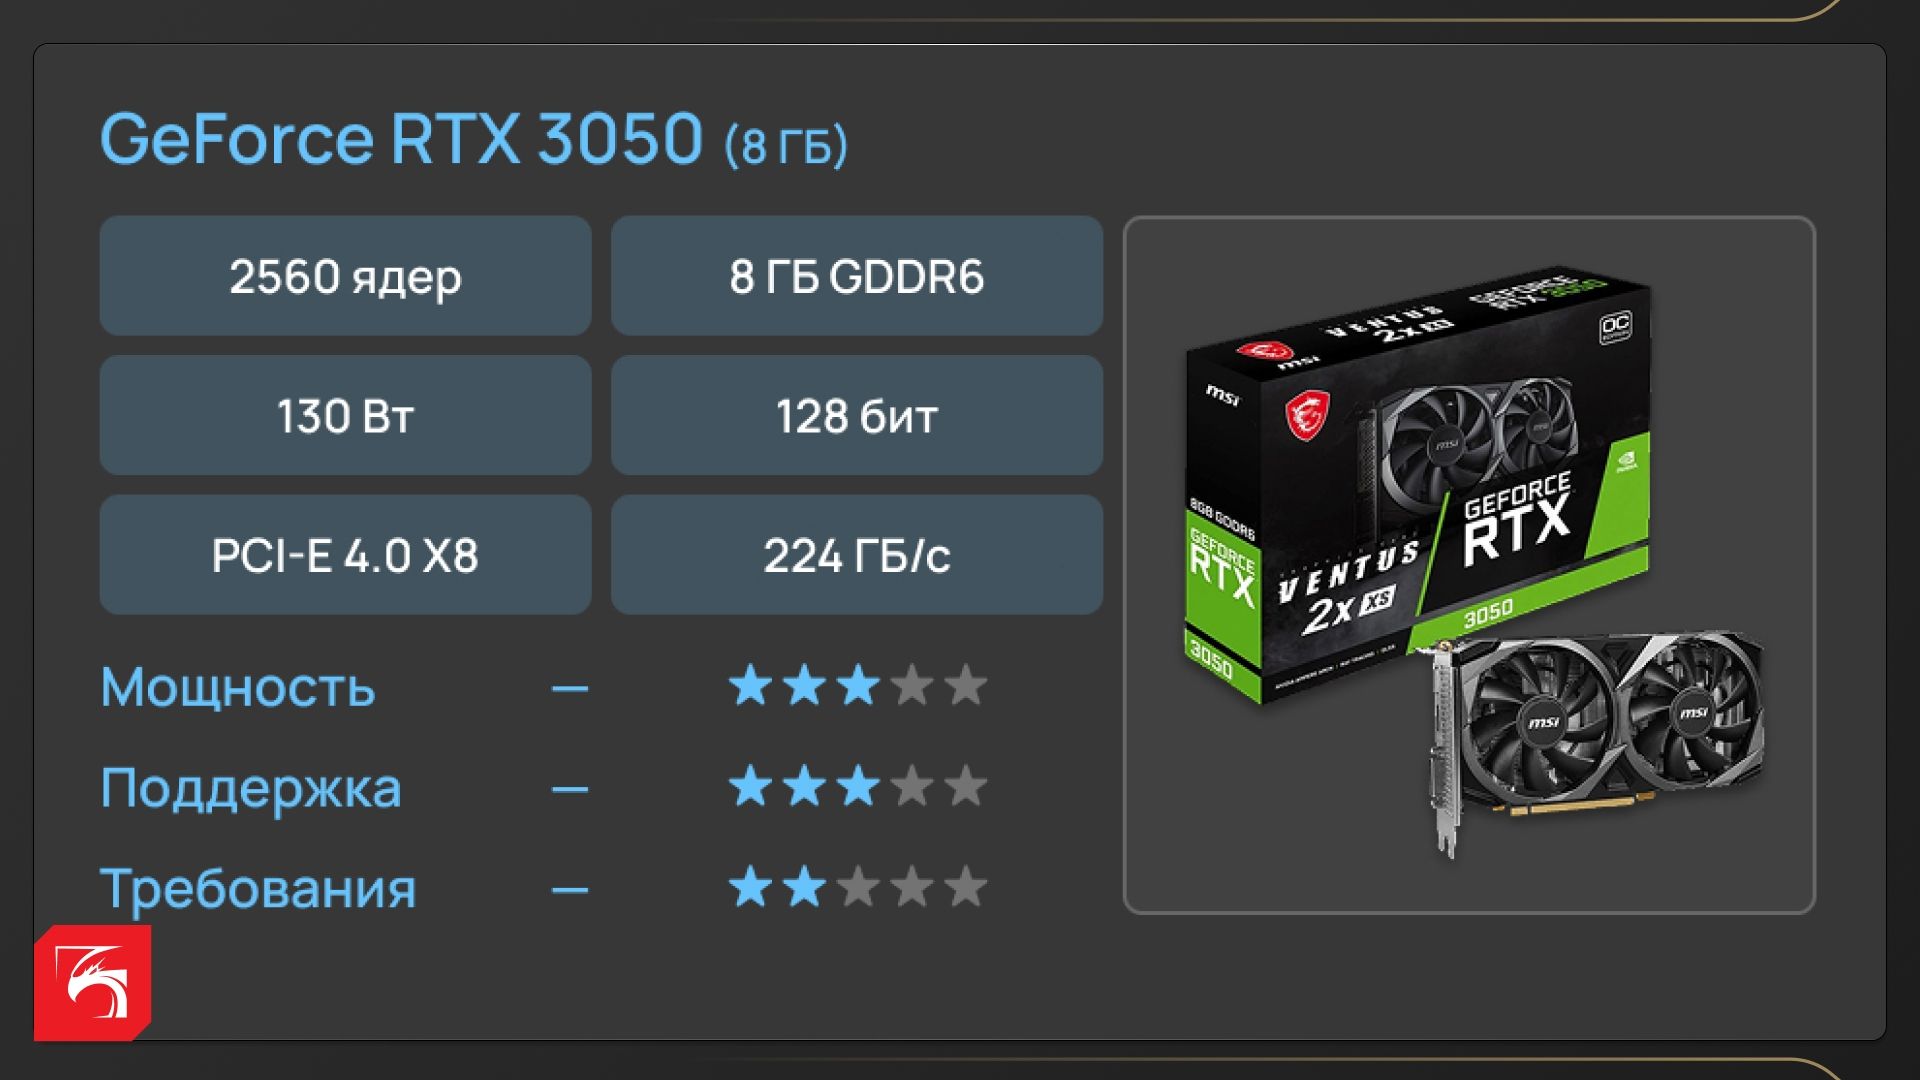Viewport: 1920px width, 1080px height.
Task: Click the Мощность label
Action: coord(238,687)
